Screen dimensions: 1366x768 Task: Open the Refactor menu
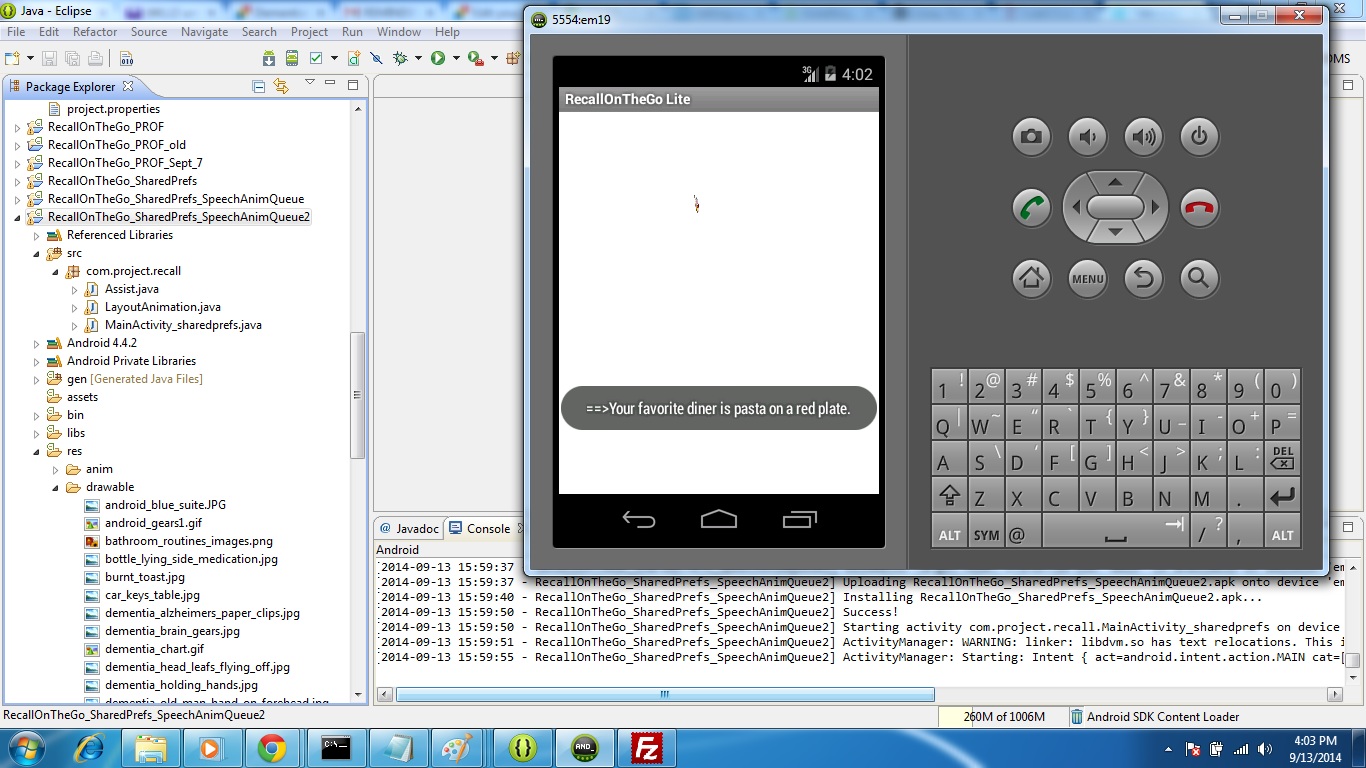pos(95,32)
